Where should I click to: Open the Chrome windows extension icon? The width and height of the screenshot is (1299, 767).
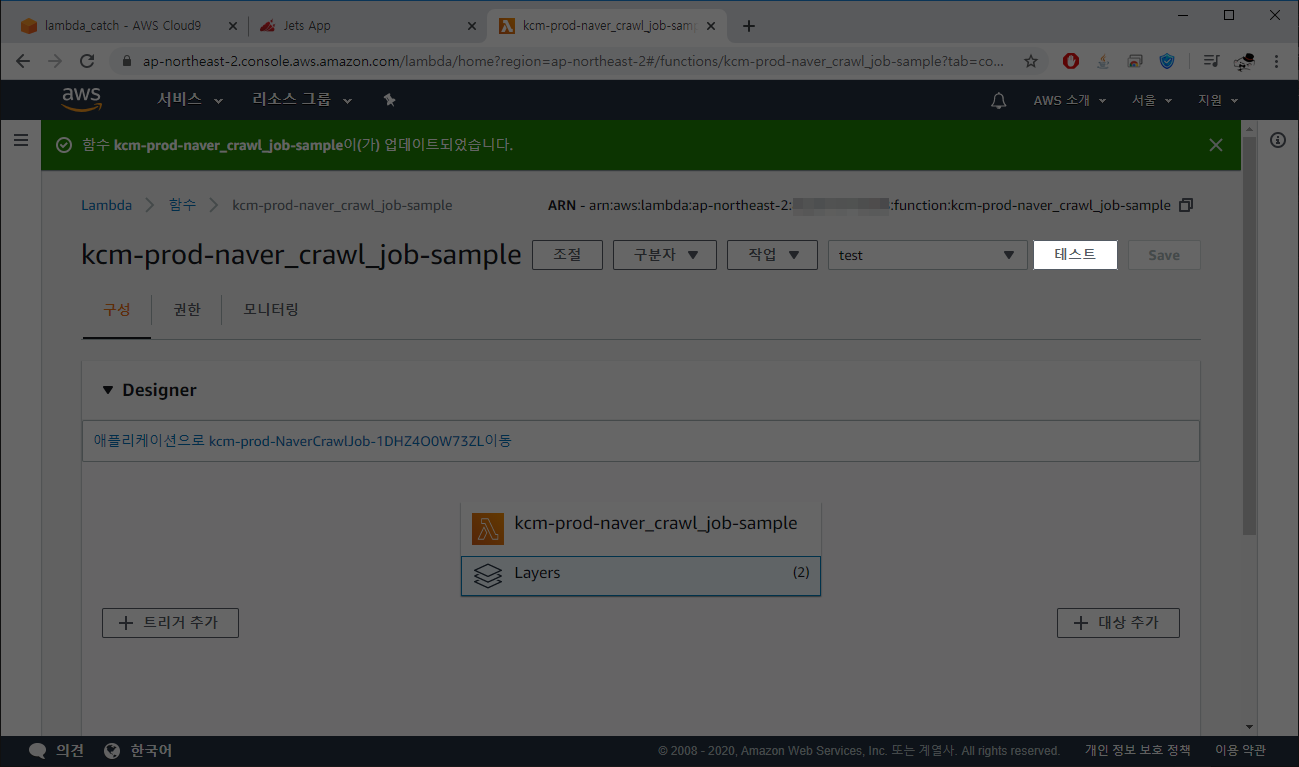point(1135,61)
